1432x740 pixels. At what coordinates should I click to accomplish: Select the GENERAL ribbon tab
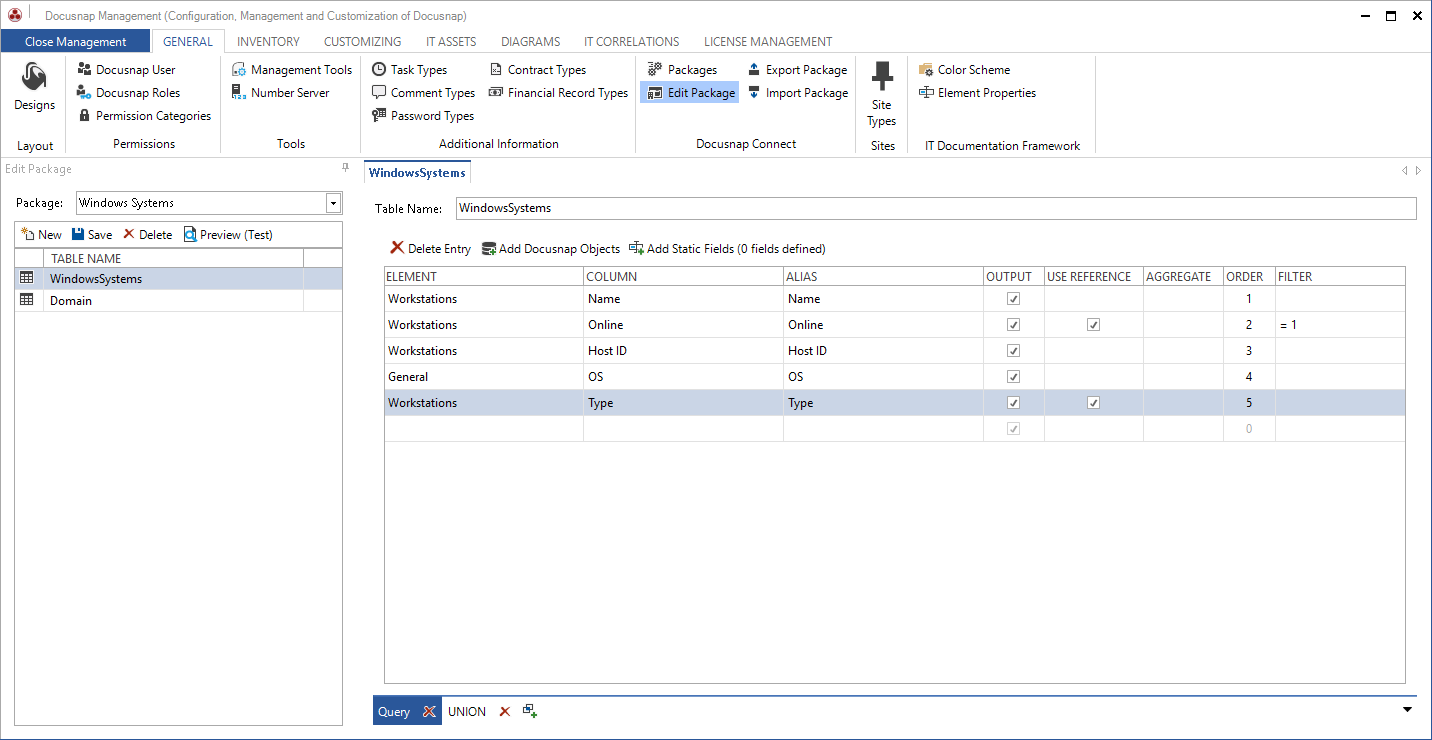coord(188,42)
